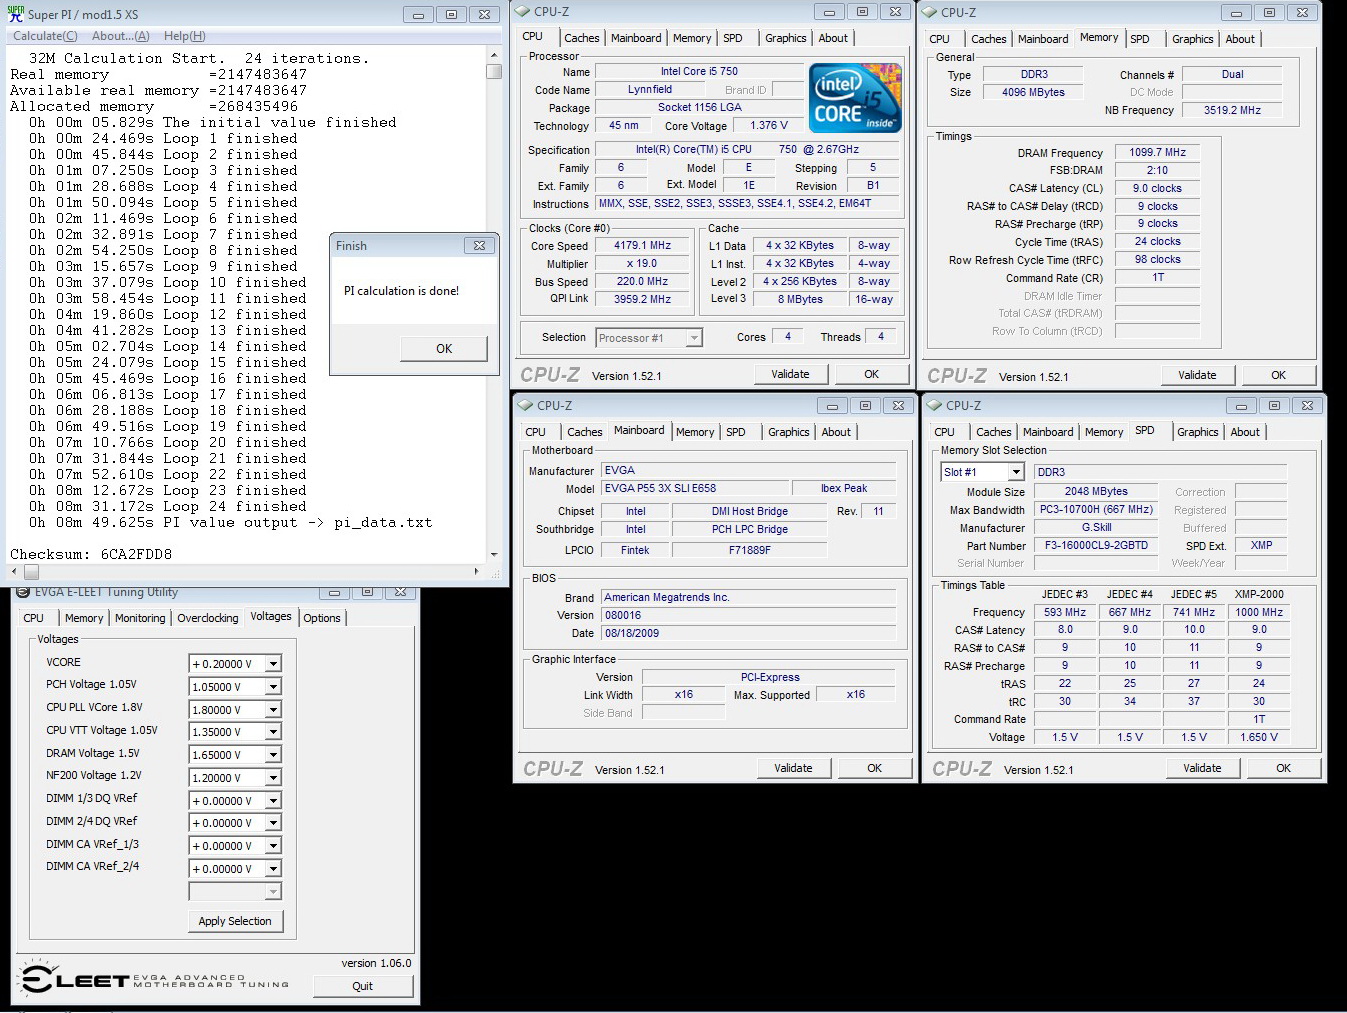Click Validate in CPU-Z SPD window

1202,768
